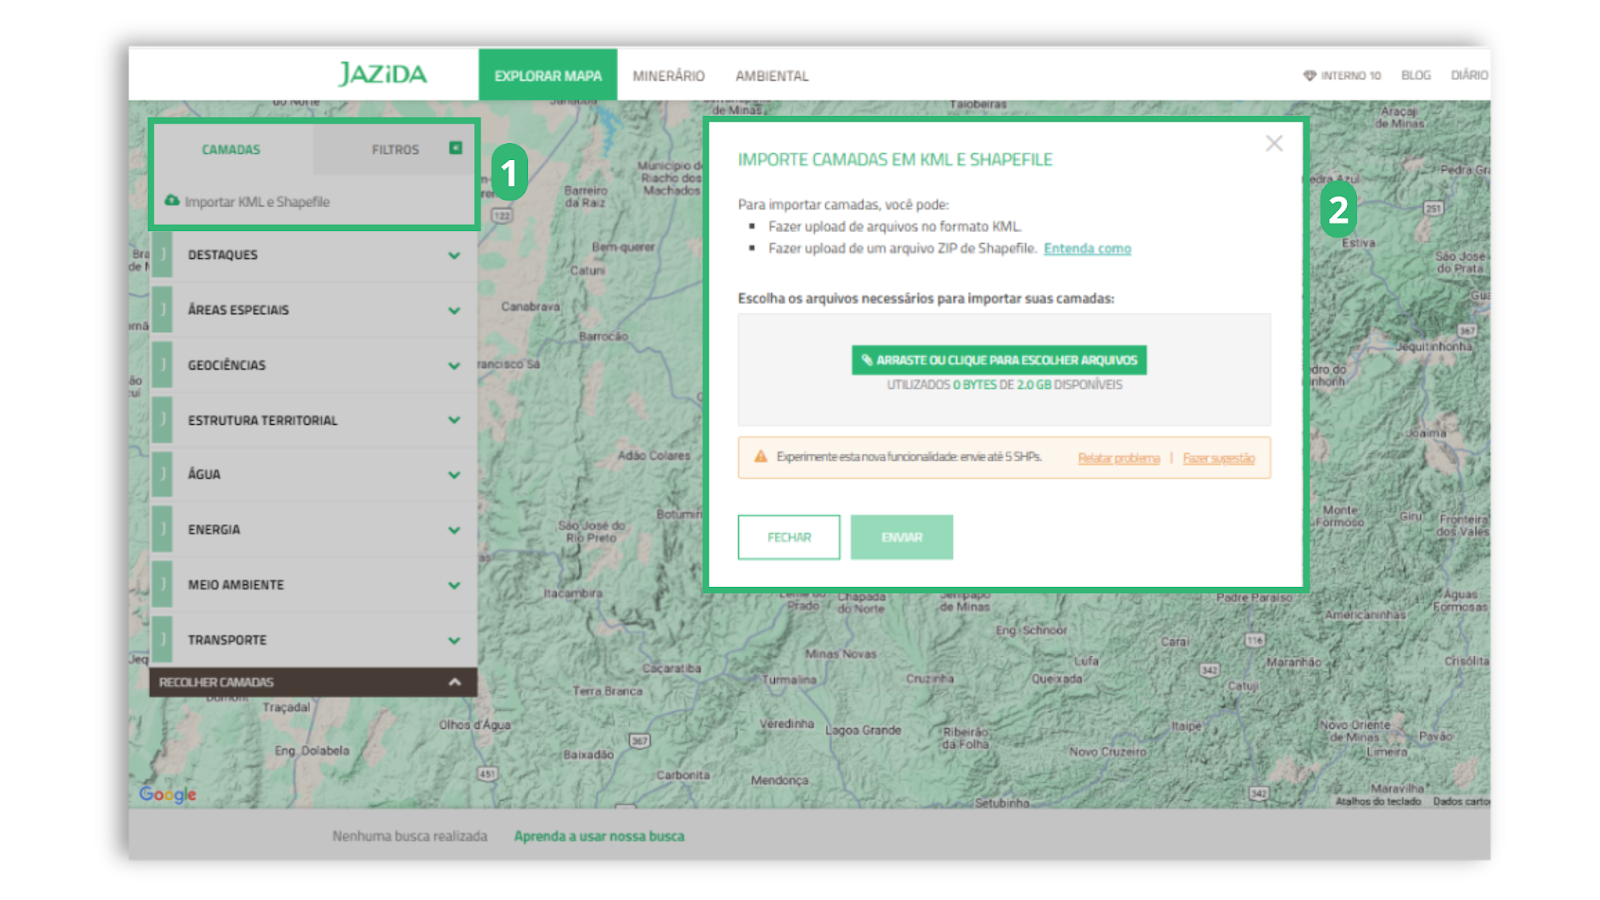
Task: Open the Jazida logo home link
Action: click(383, 74)
